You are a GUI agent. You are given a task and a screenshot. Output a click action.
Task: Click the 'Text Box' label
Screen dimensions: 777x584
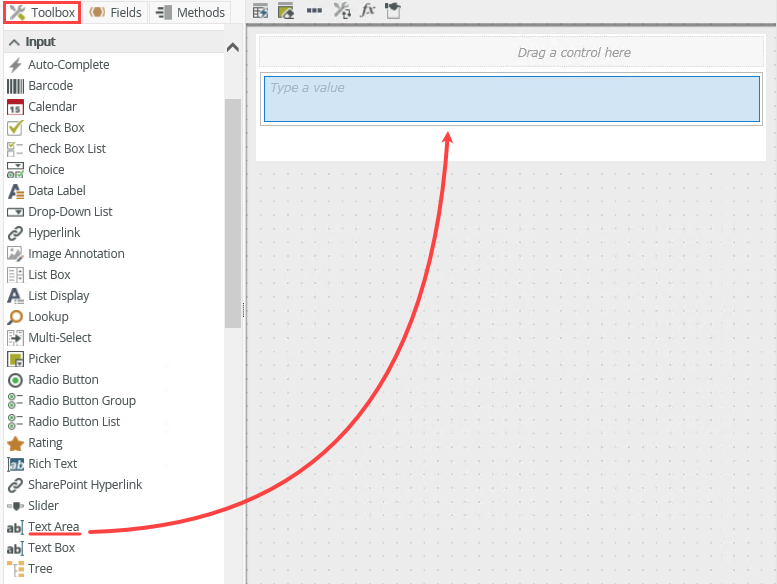[x=52, y=548]
